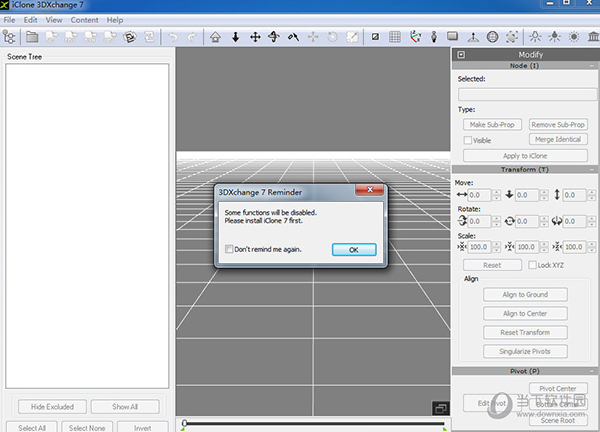
Task: Click the box-with-arrows icon before Undo
Action: tap(150, 37)
